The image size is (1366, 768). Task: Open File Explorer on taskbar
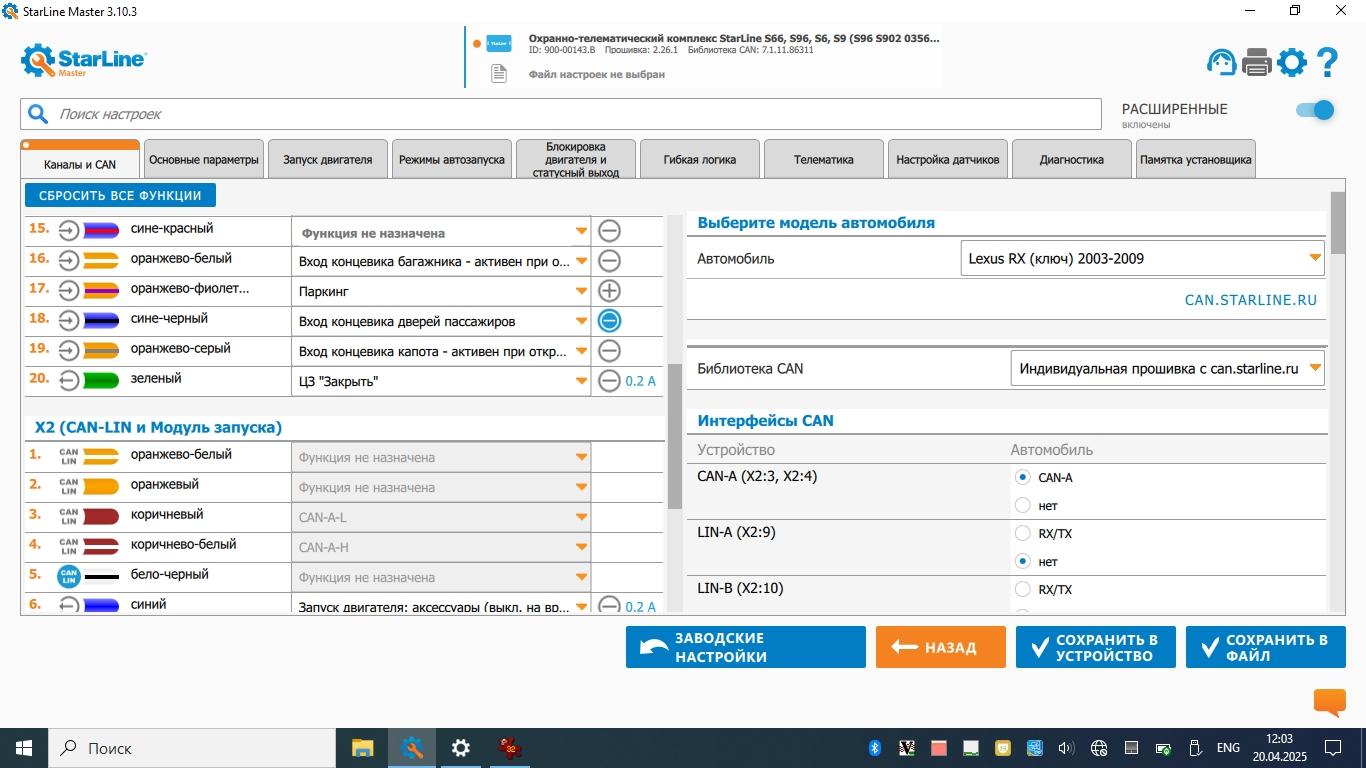coord(362,748)
